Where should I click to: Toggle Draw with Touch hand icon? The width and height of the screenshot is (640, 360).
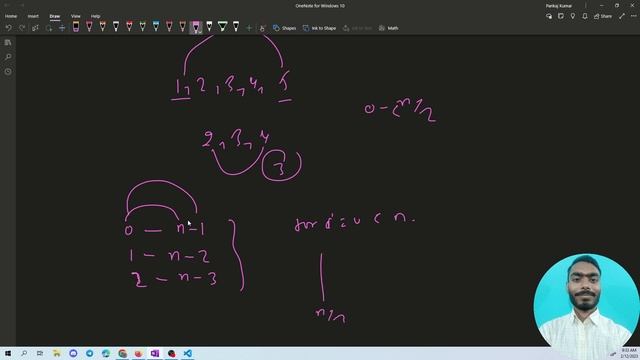262,28
